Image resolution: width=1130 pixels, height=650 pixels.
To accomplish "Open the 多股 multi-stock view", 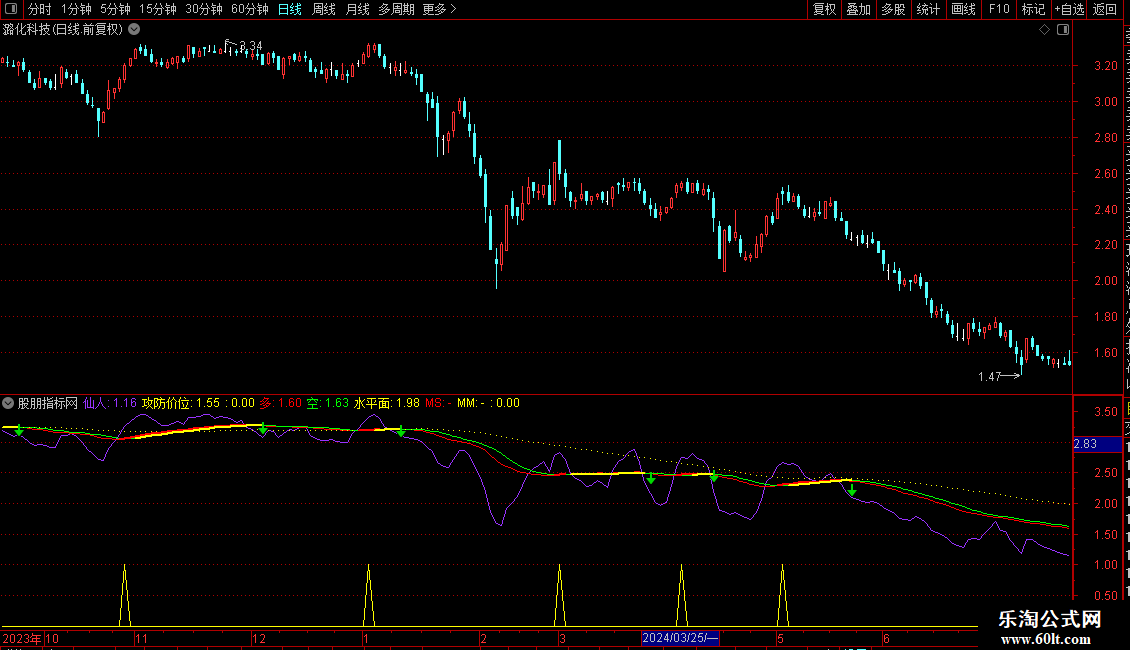I will pos(893,9).
